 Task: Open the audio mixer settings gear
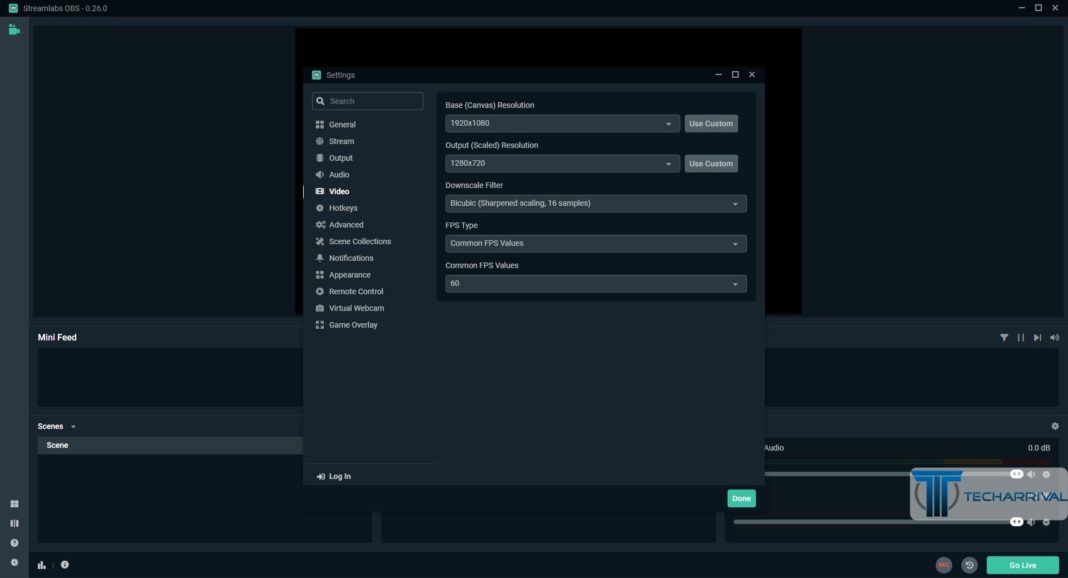point(1054,426)
